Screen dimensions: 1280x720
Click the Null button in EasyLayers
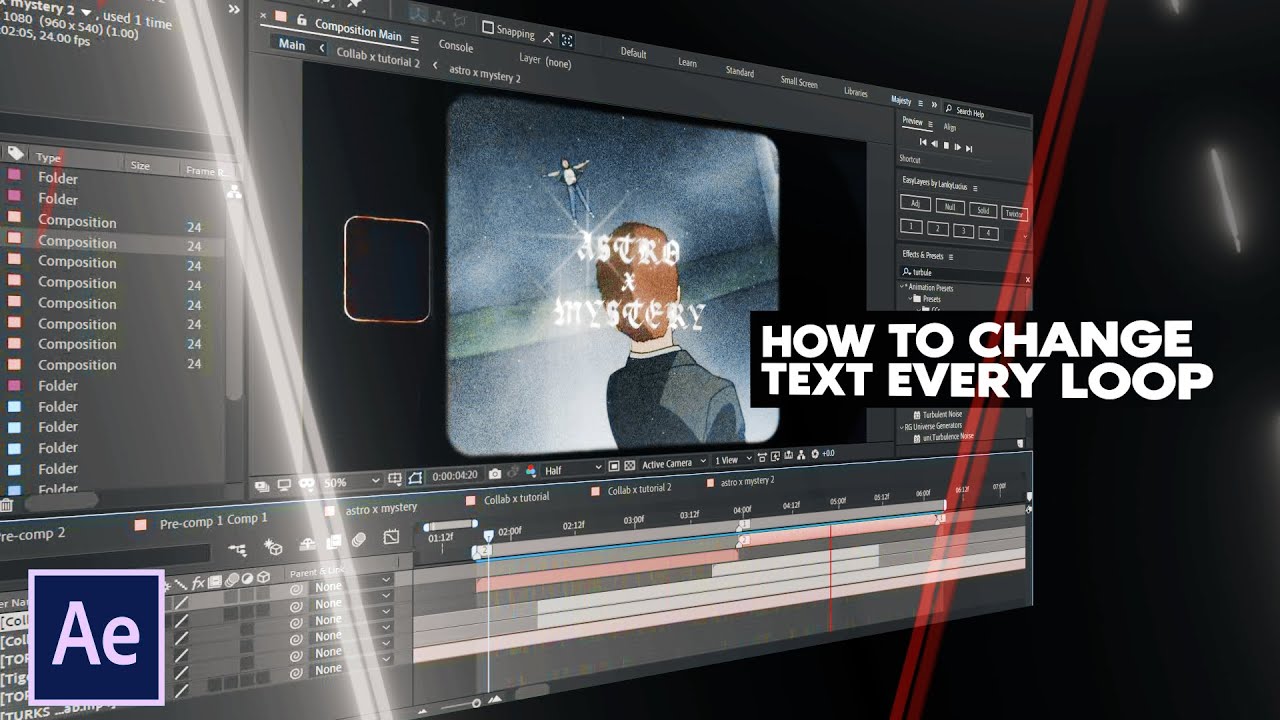[x=950, y=207]
